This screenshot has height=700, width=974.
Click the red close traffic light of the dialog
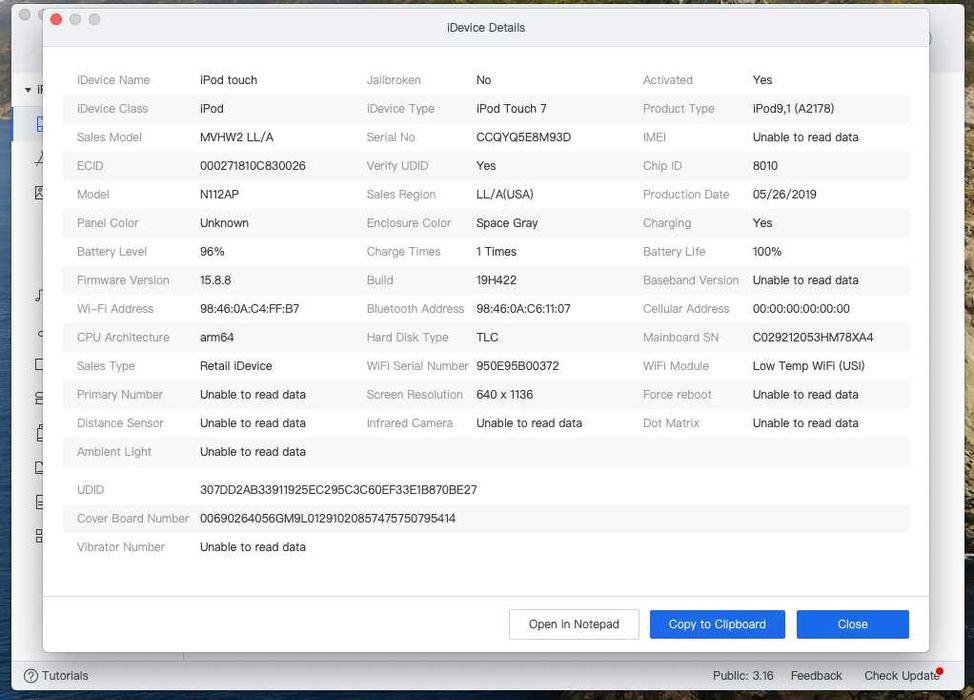click(x=56, y=19)
